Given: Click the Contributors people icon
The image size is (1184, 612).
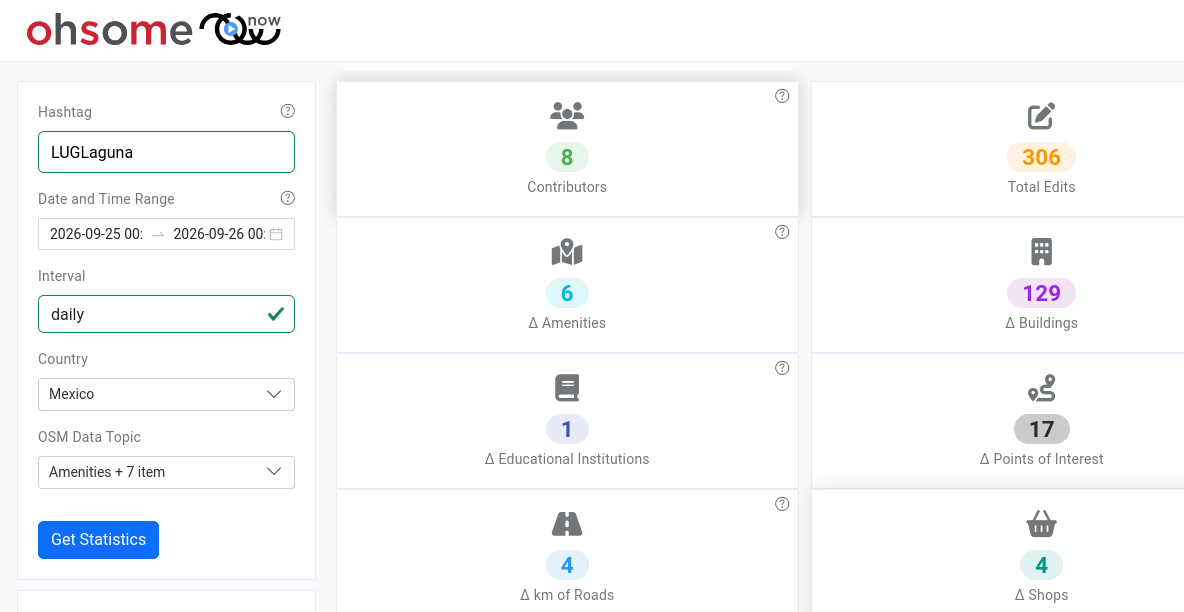Looking at the screenshot, I should click(567, 115).
